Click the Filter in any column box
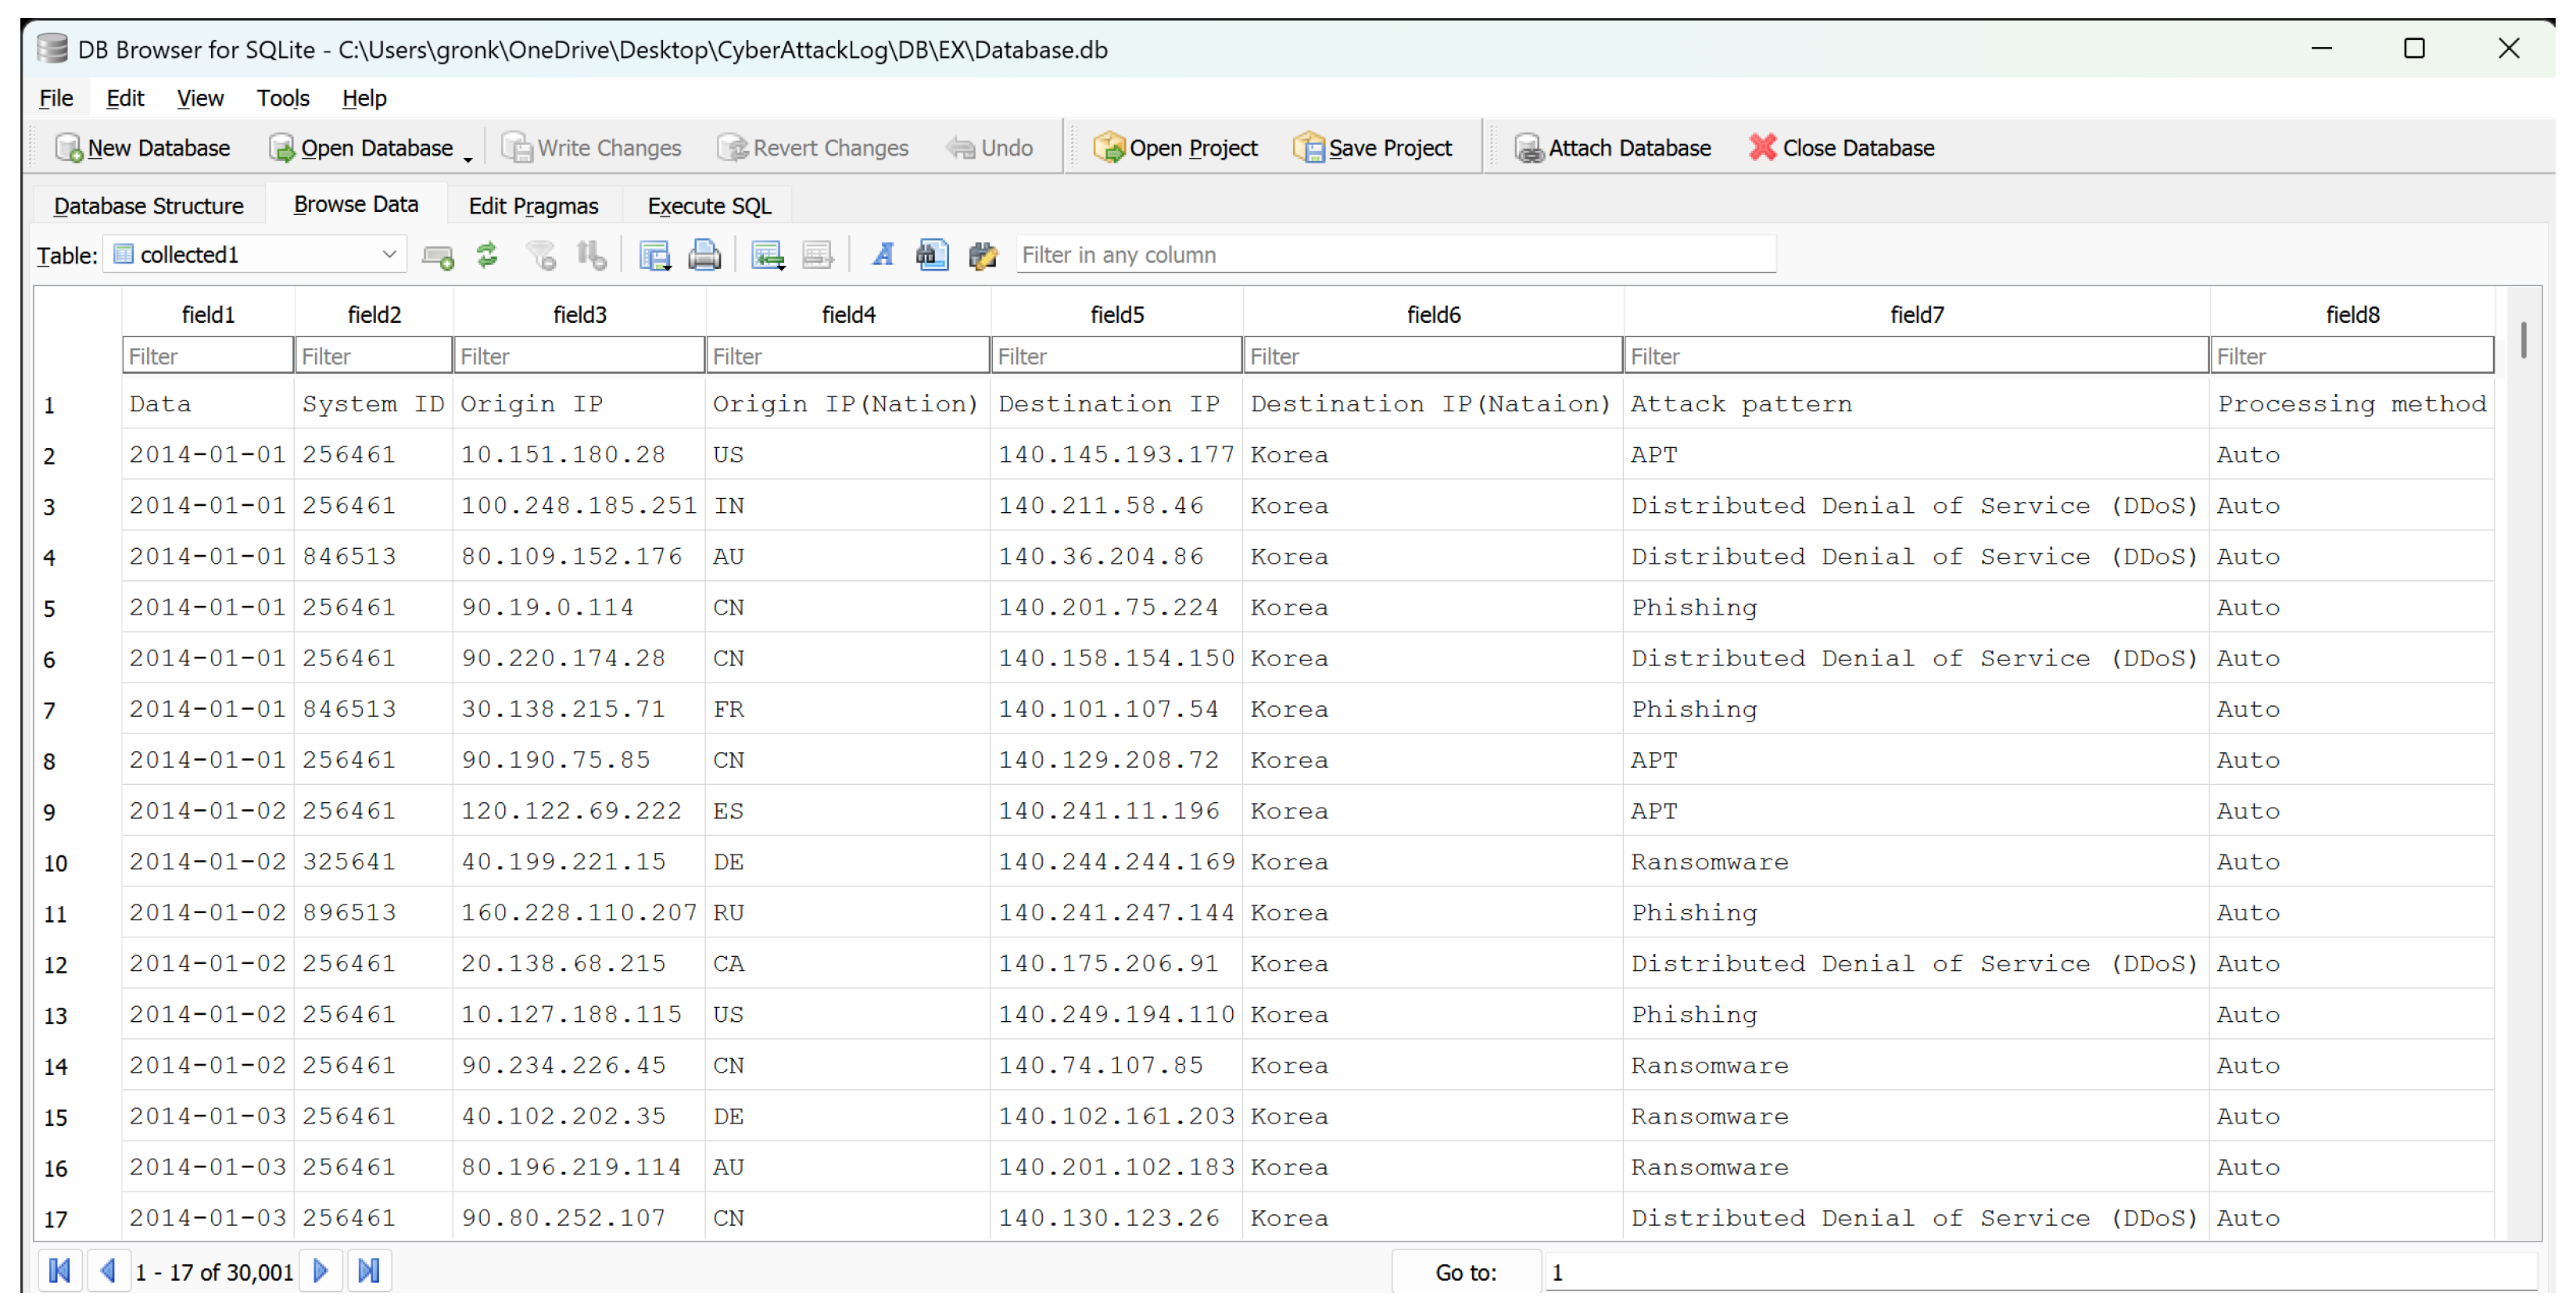2576x1308 pixels. [1395, 255]
